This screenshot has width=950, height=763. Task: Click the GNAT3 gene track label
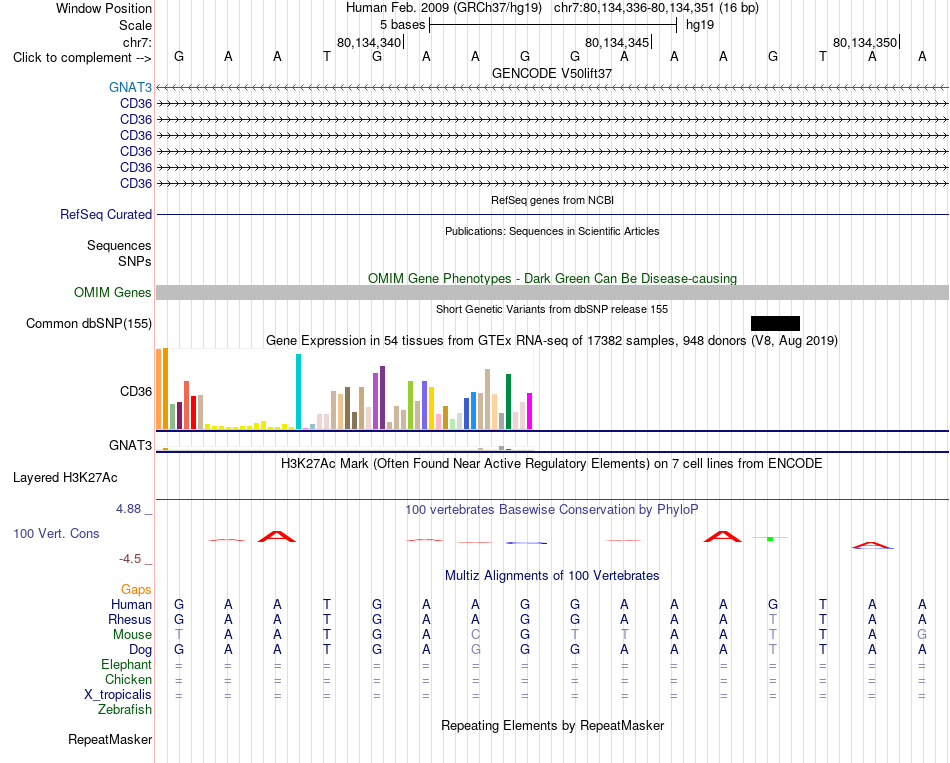pos(130,87)
